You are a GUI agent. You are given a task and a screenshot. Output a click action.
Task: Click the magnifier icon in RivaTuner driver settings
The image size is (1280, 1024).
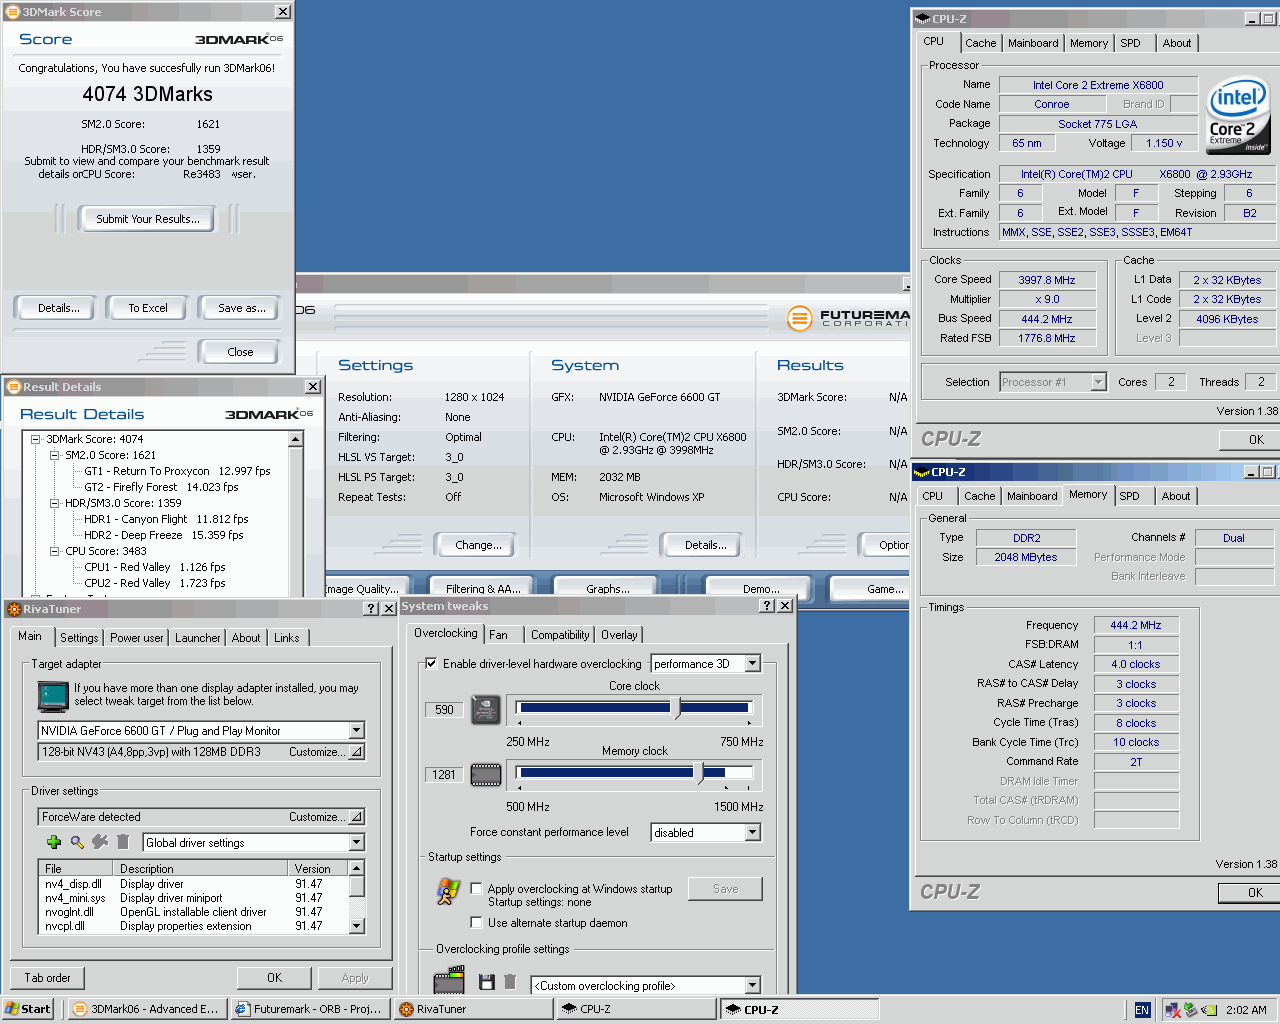point(77,842)
